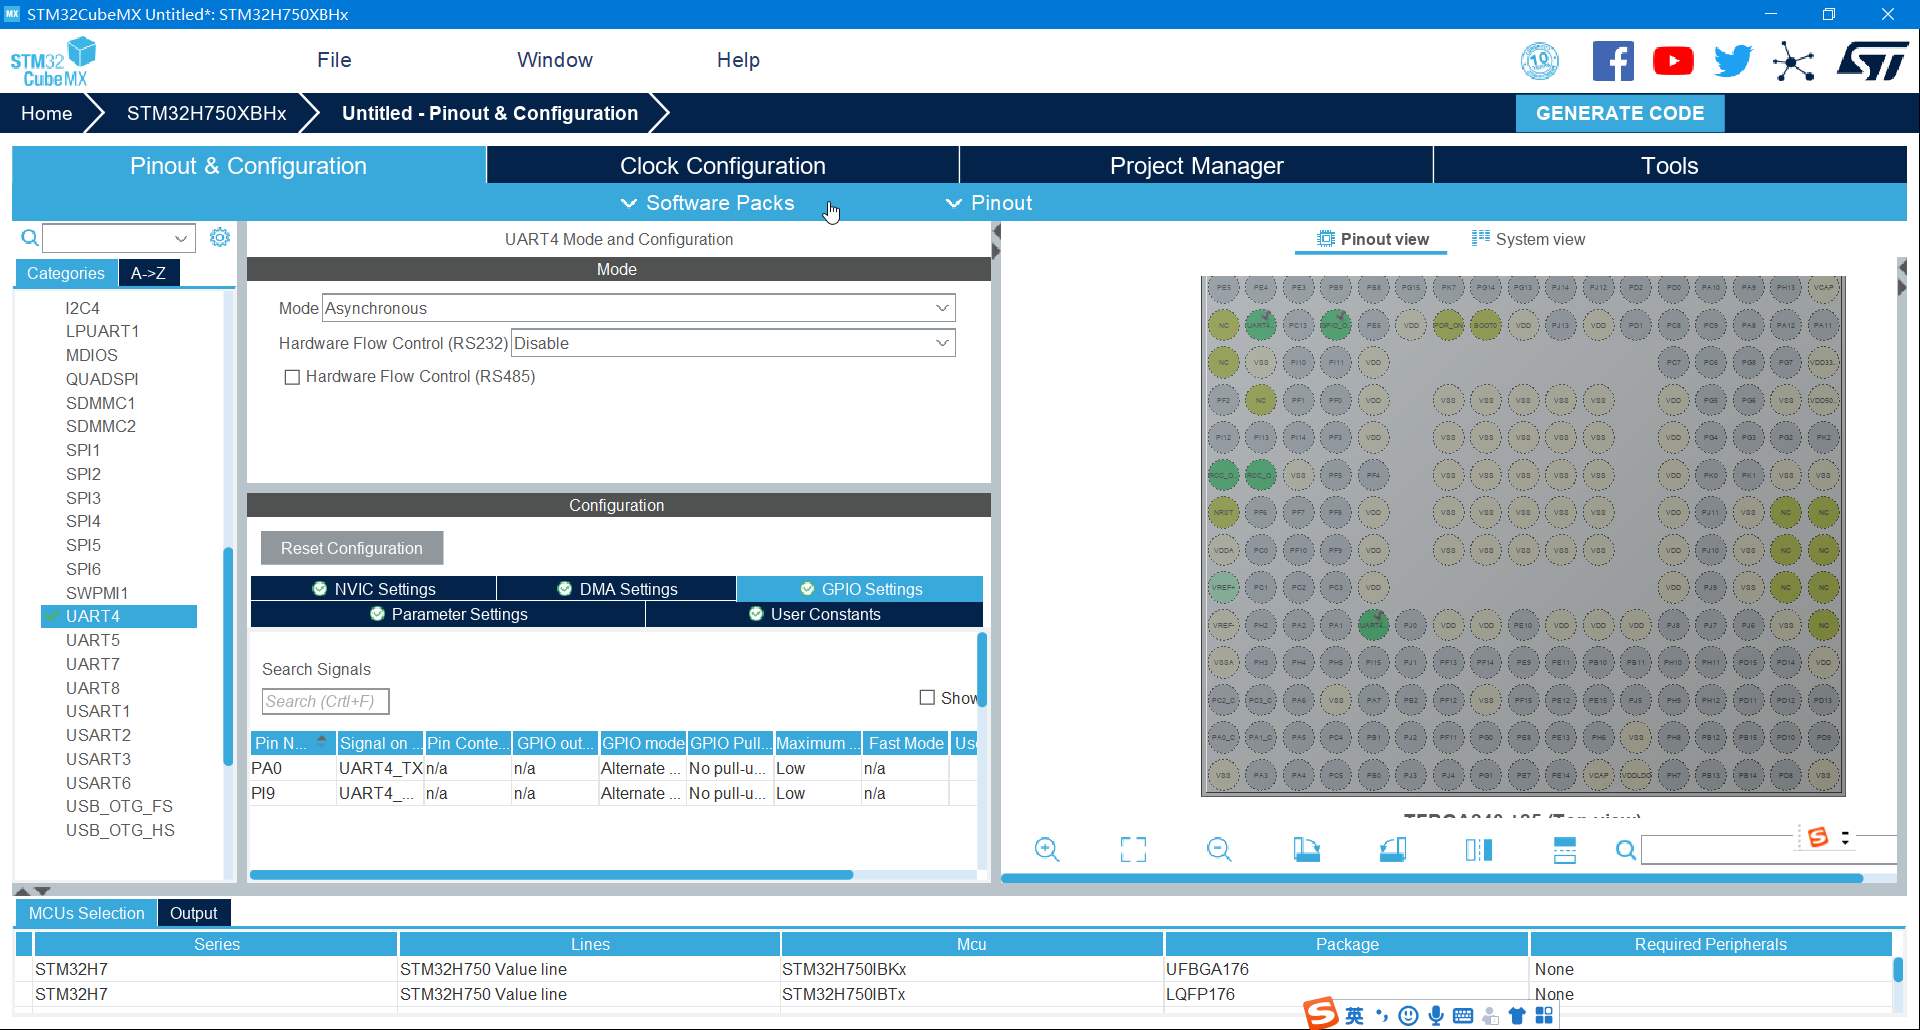This screenshot has width=1920, height=1030.
Task: Click Reset Configuration button
Action: tap(352, 548)
